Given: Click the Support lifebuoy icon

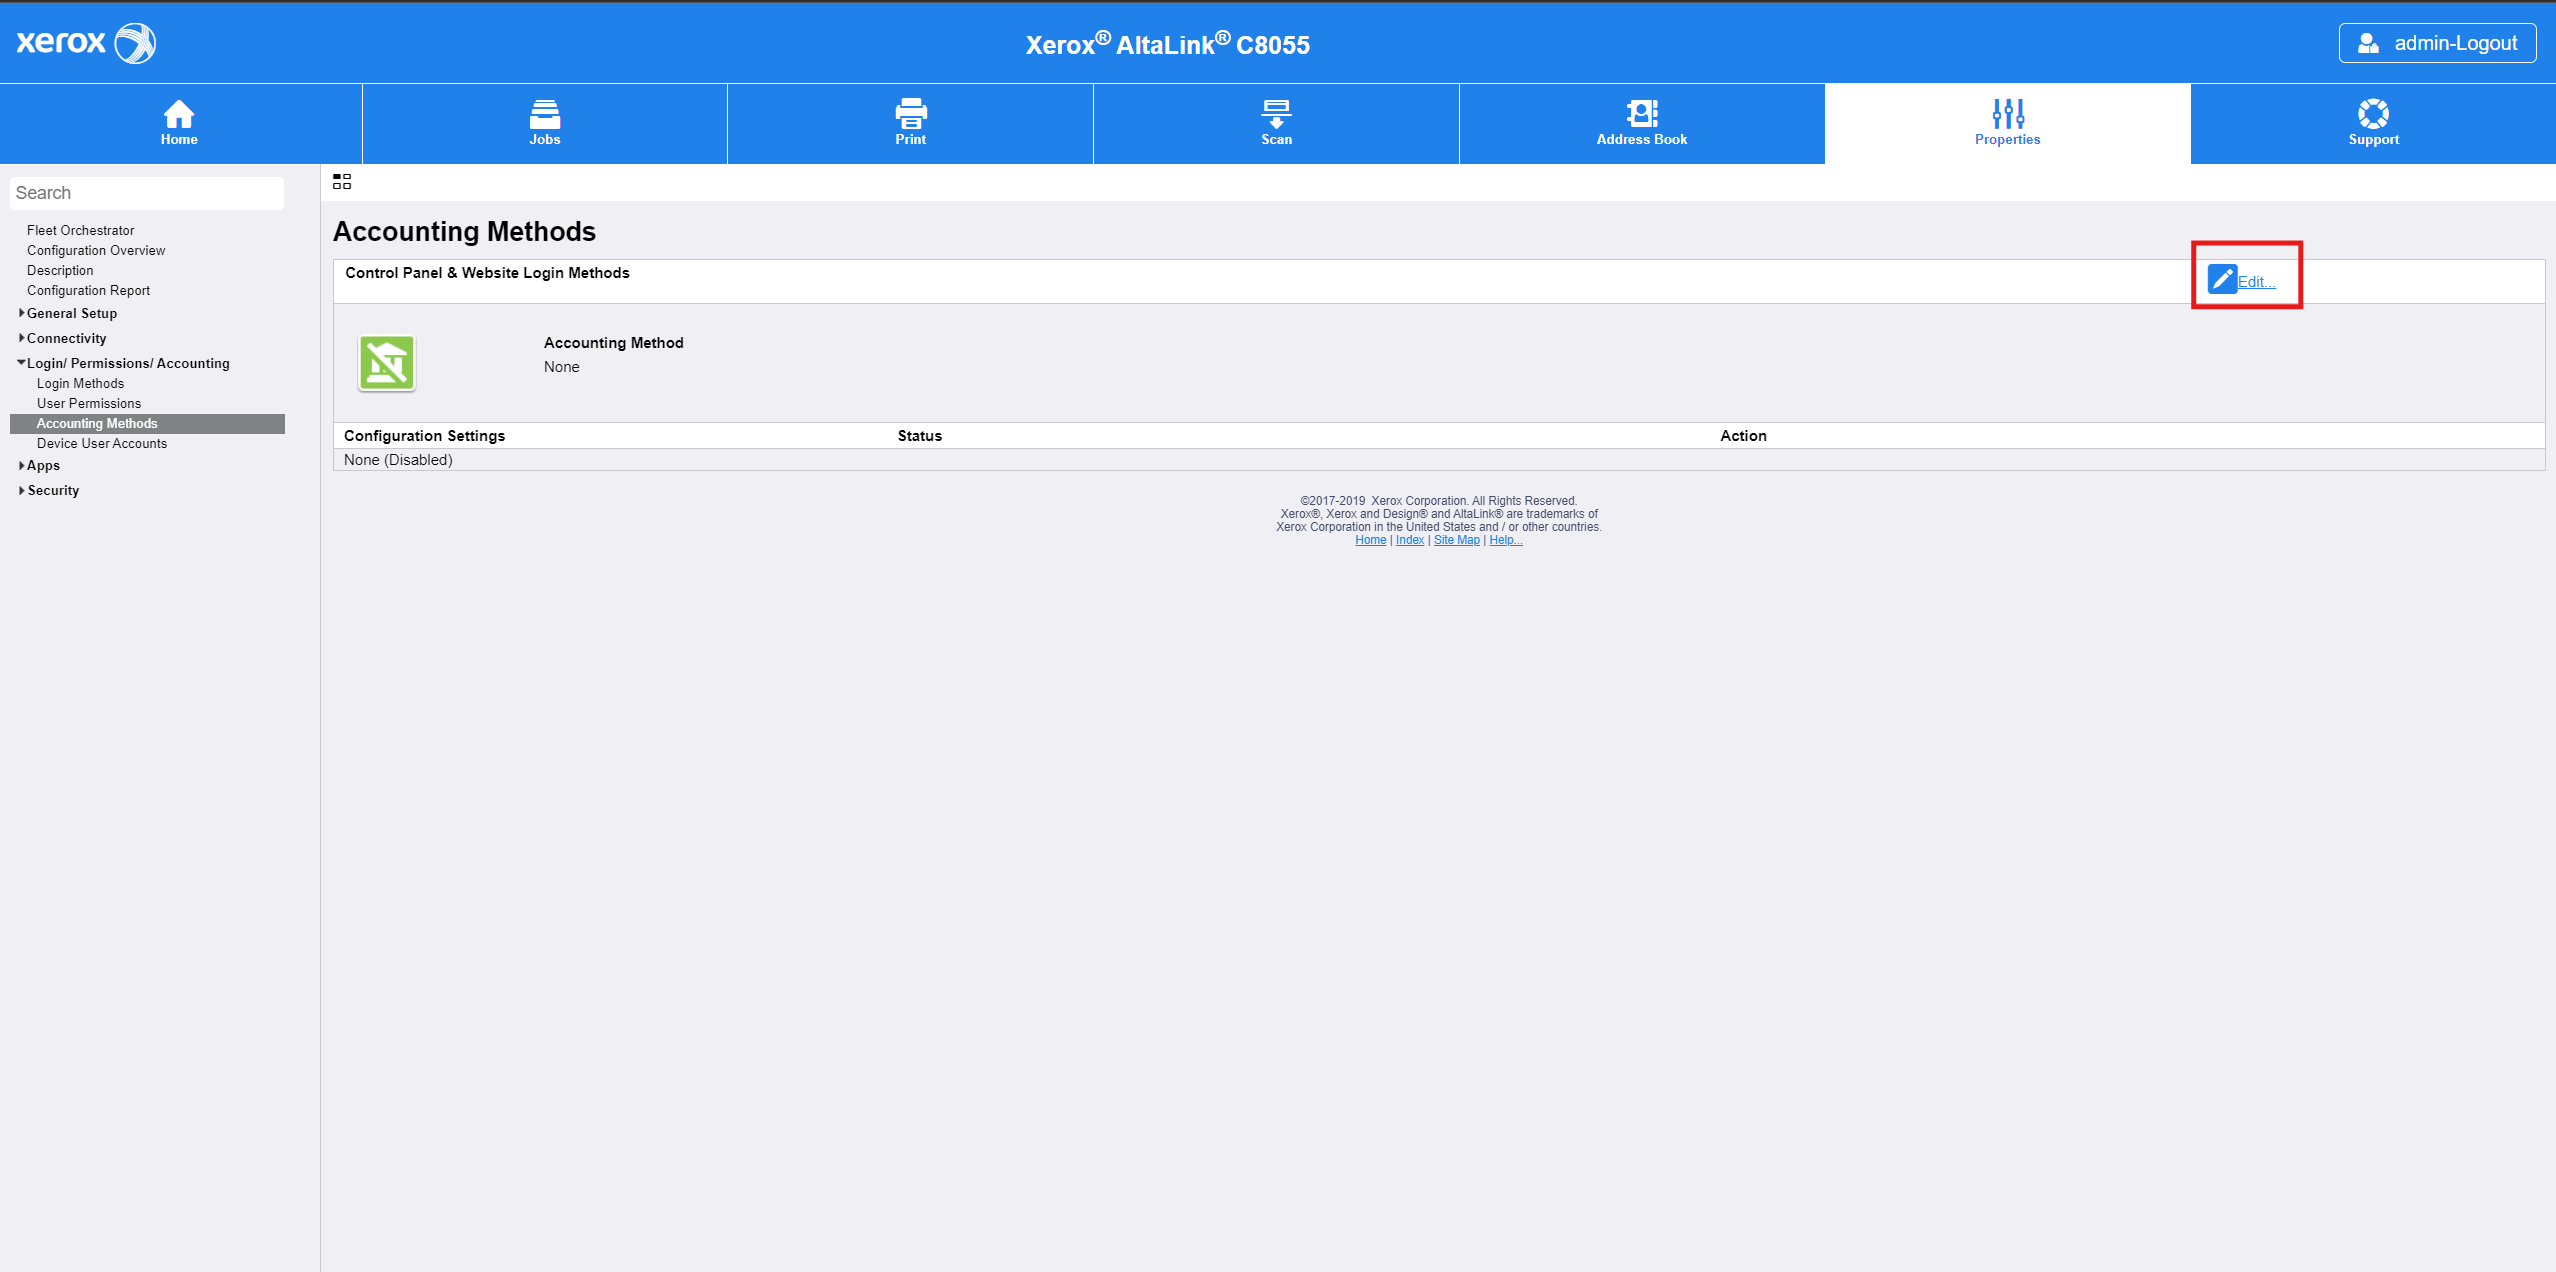Looking at the screenshot, I should coord(2373,113).
